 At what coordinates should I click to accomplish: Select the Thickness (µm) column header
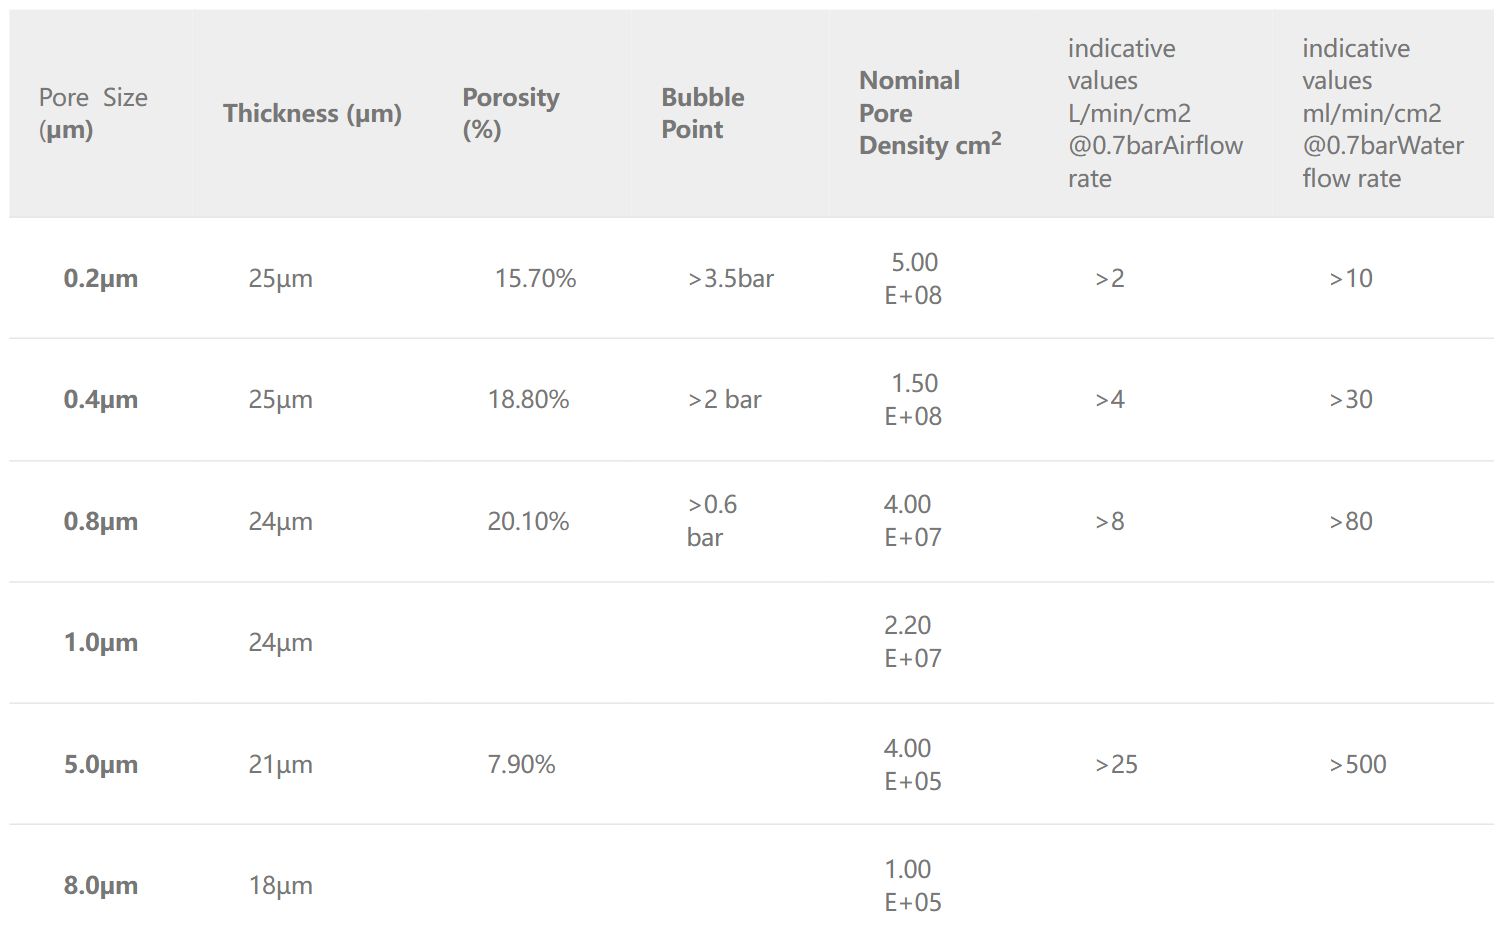point(312,113)
